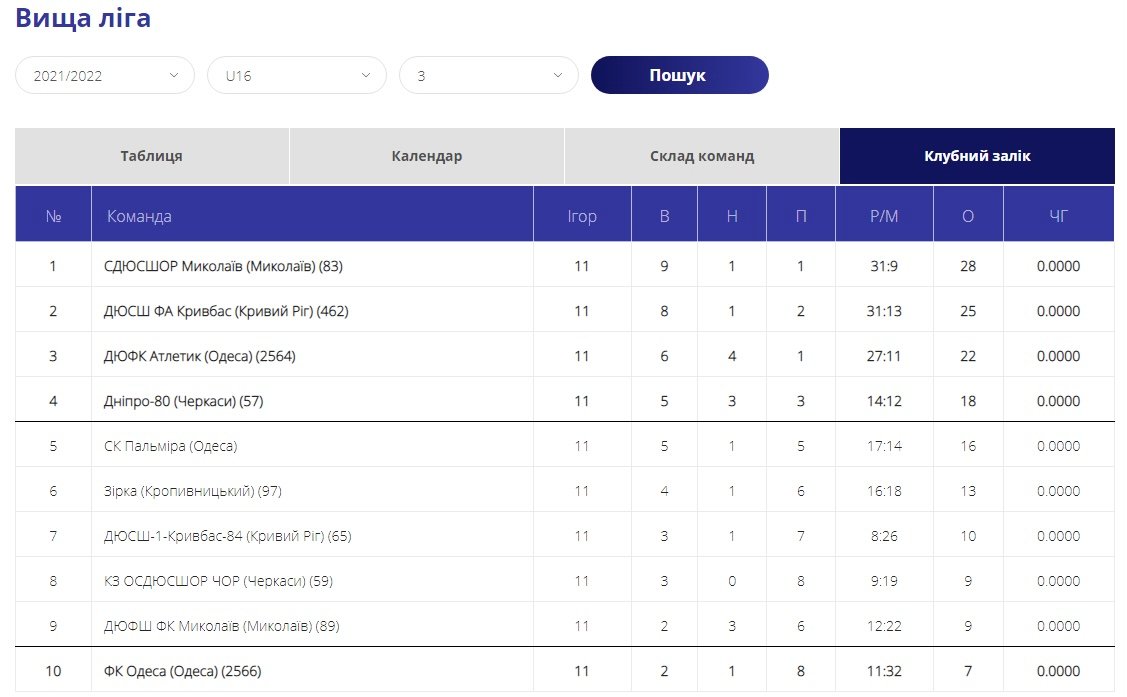Open the Склад команд tab
The image size is (1127, 697).
tap(702, 156)
